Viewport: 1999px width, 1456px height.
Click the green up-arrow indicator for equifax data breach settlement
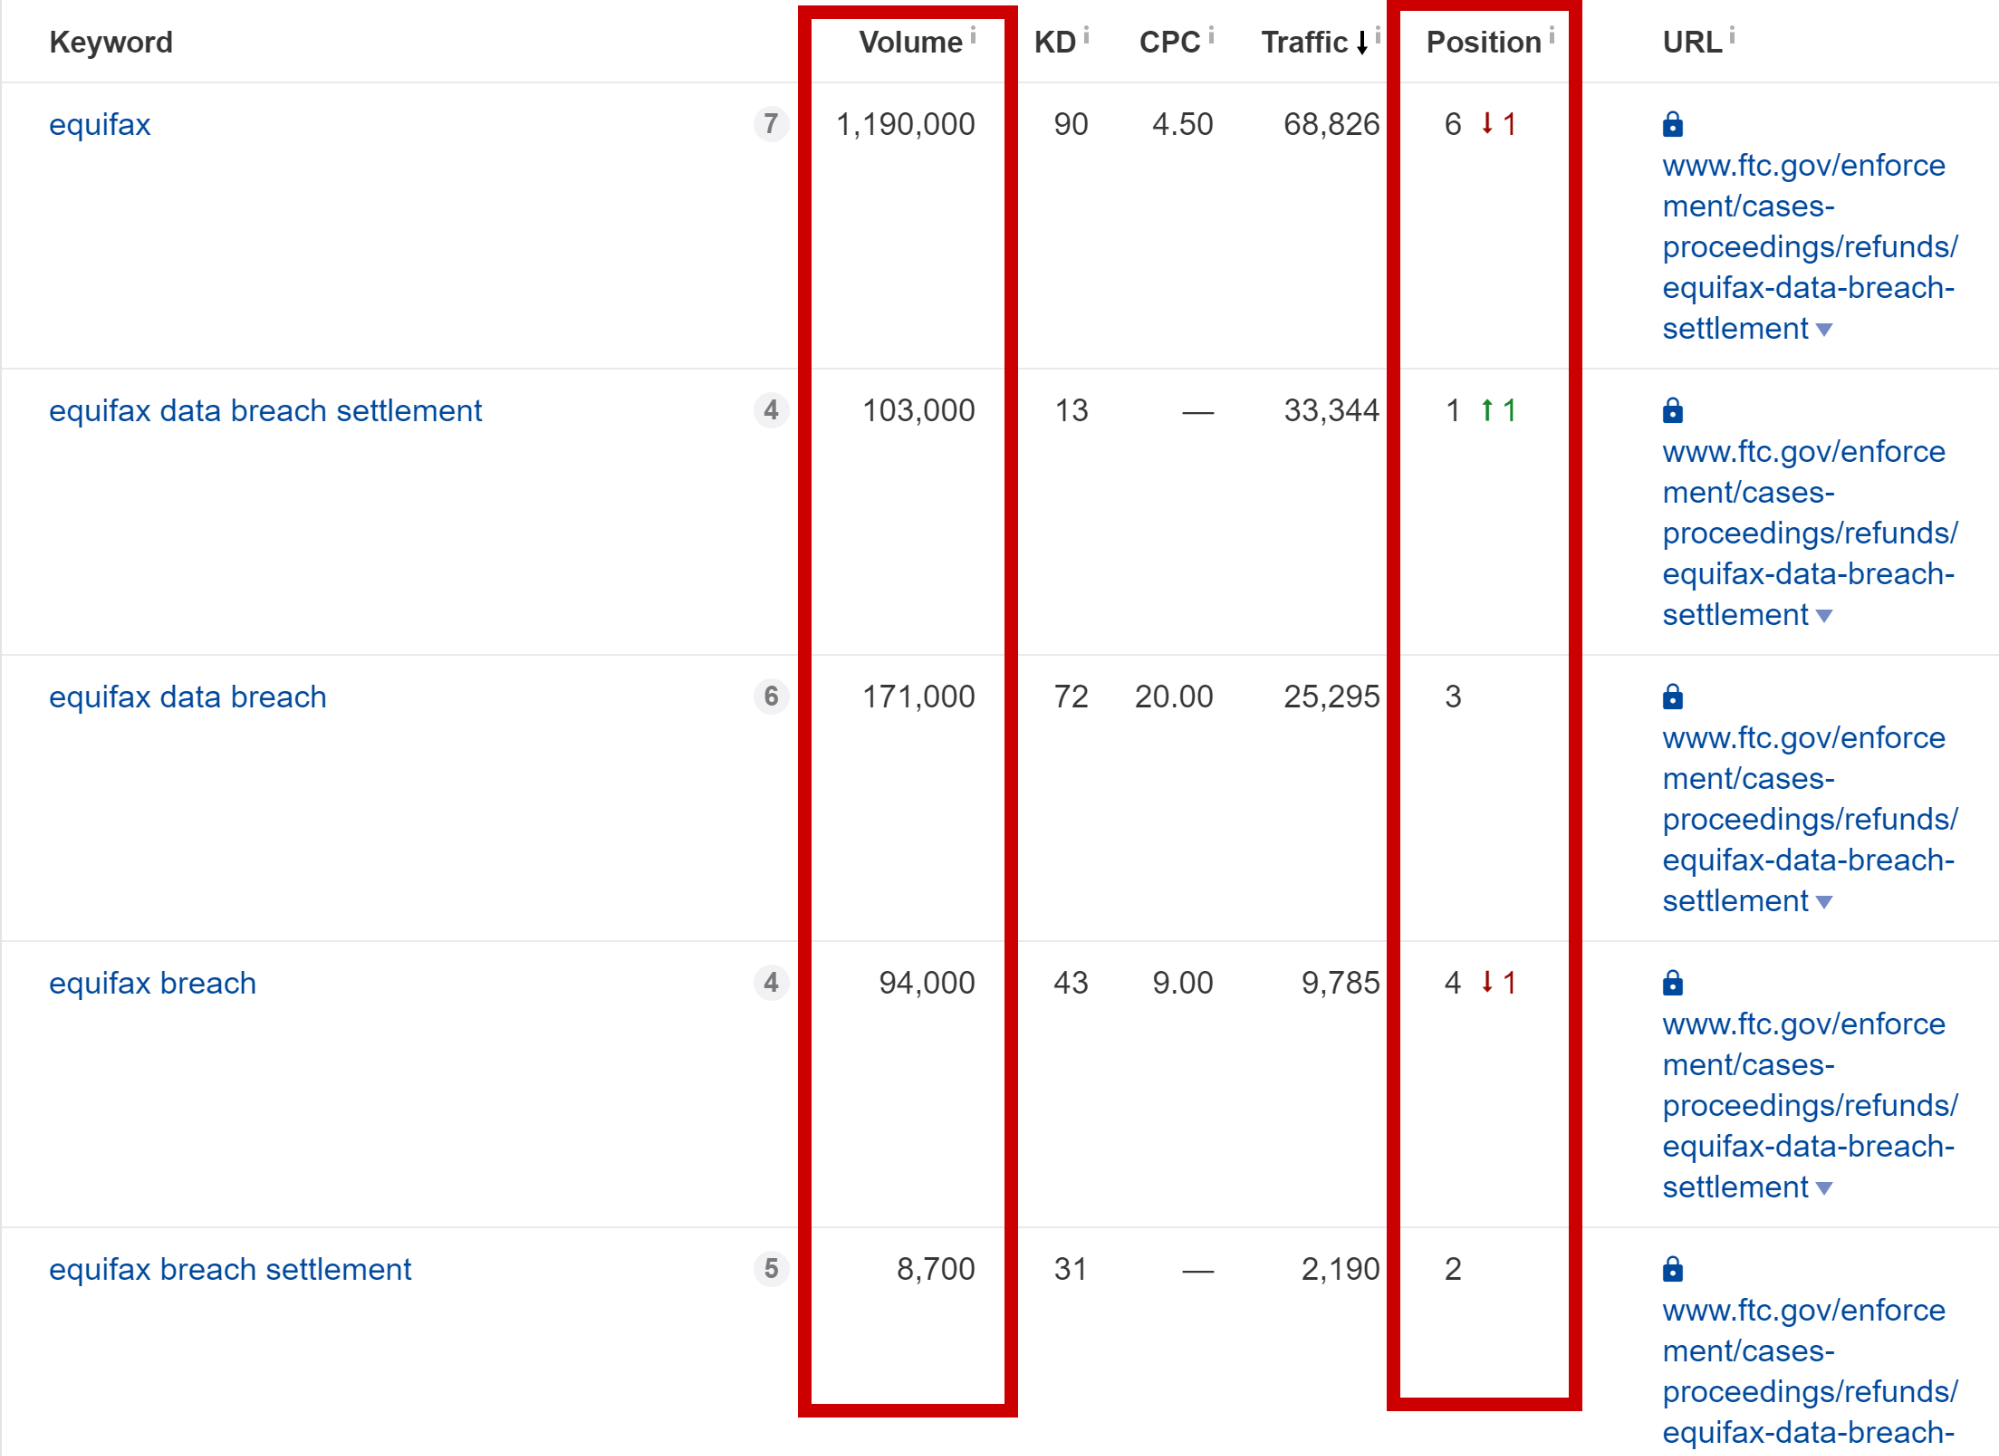tap(1487, 410)
